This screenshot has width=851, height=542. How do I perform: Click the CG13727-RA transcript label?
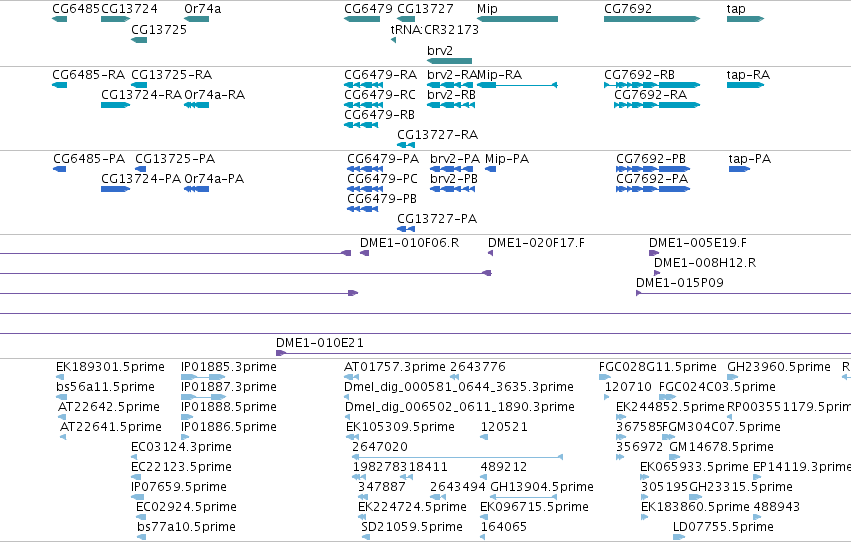click(437, 135)
